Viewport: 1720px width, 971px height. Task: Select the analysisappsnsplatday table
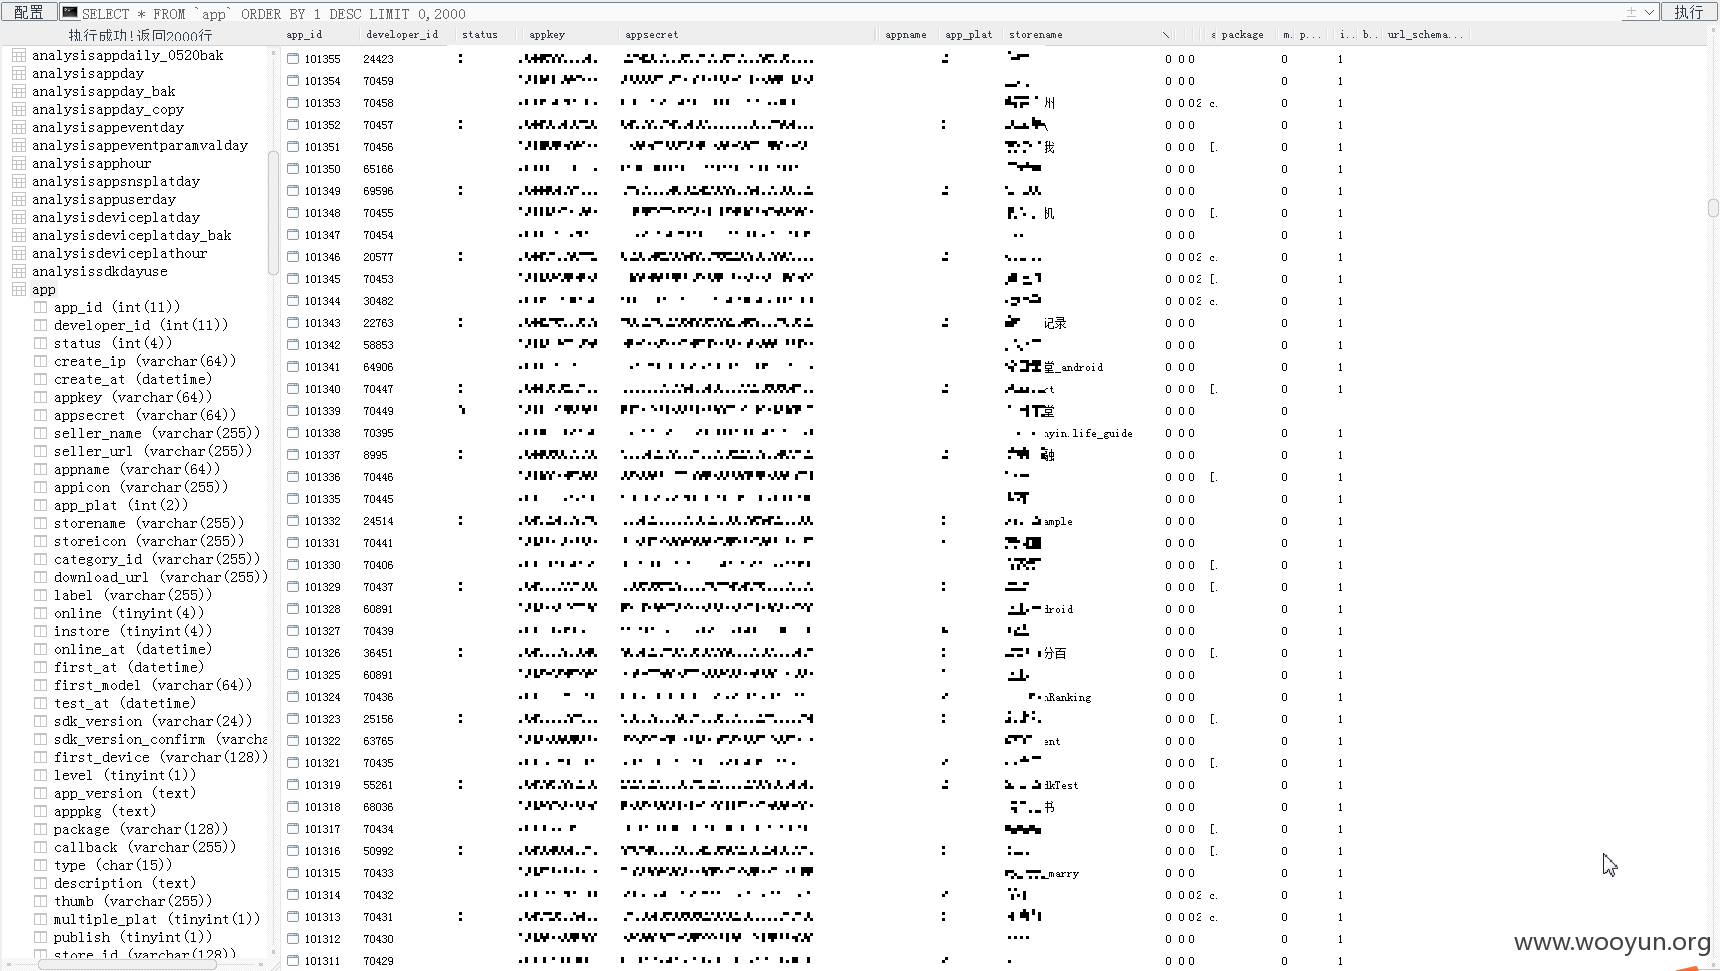click(116, 181)
